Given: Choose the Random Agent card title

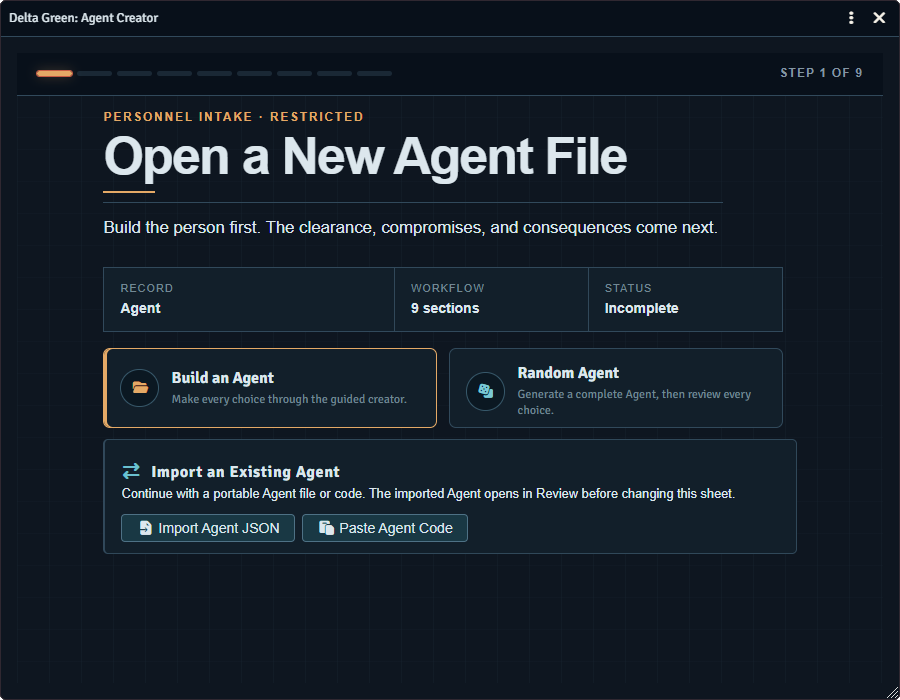Looking at the screenshot, I should pyautogui.click(x=568, y=373).
